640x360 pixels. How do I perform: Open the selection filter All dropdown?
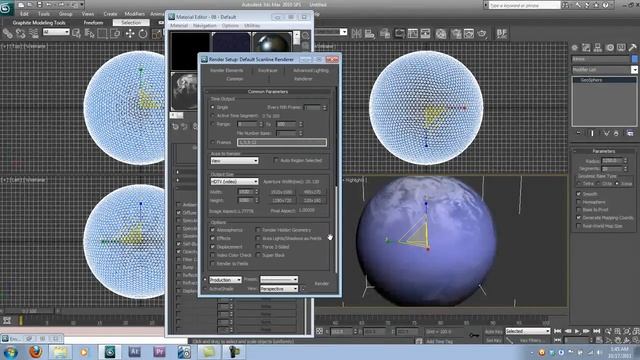[56, 32]
